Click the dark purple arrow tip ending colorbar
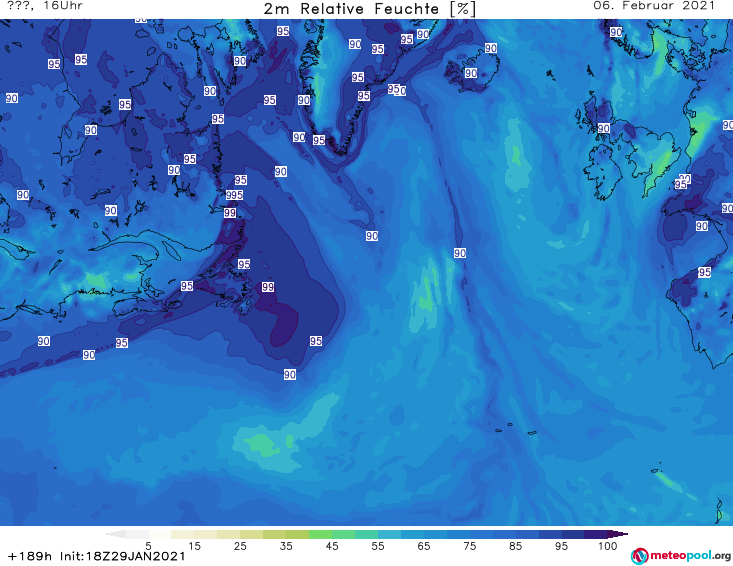733x566 pixels. click(618, 534)
